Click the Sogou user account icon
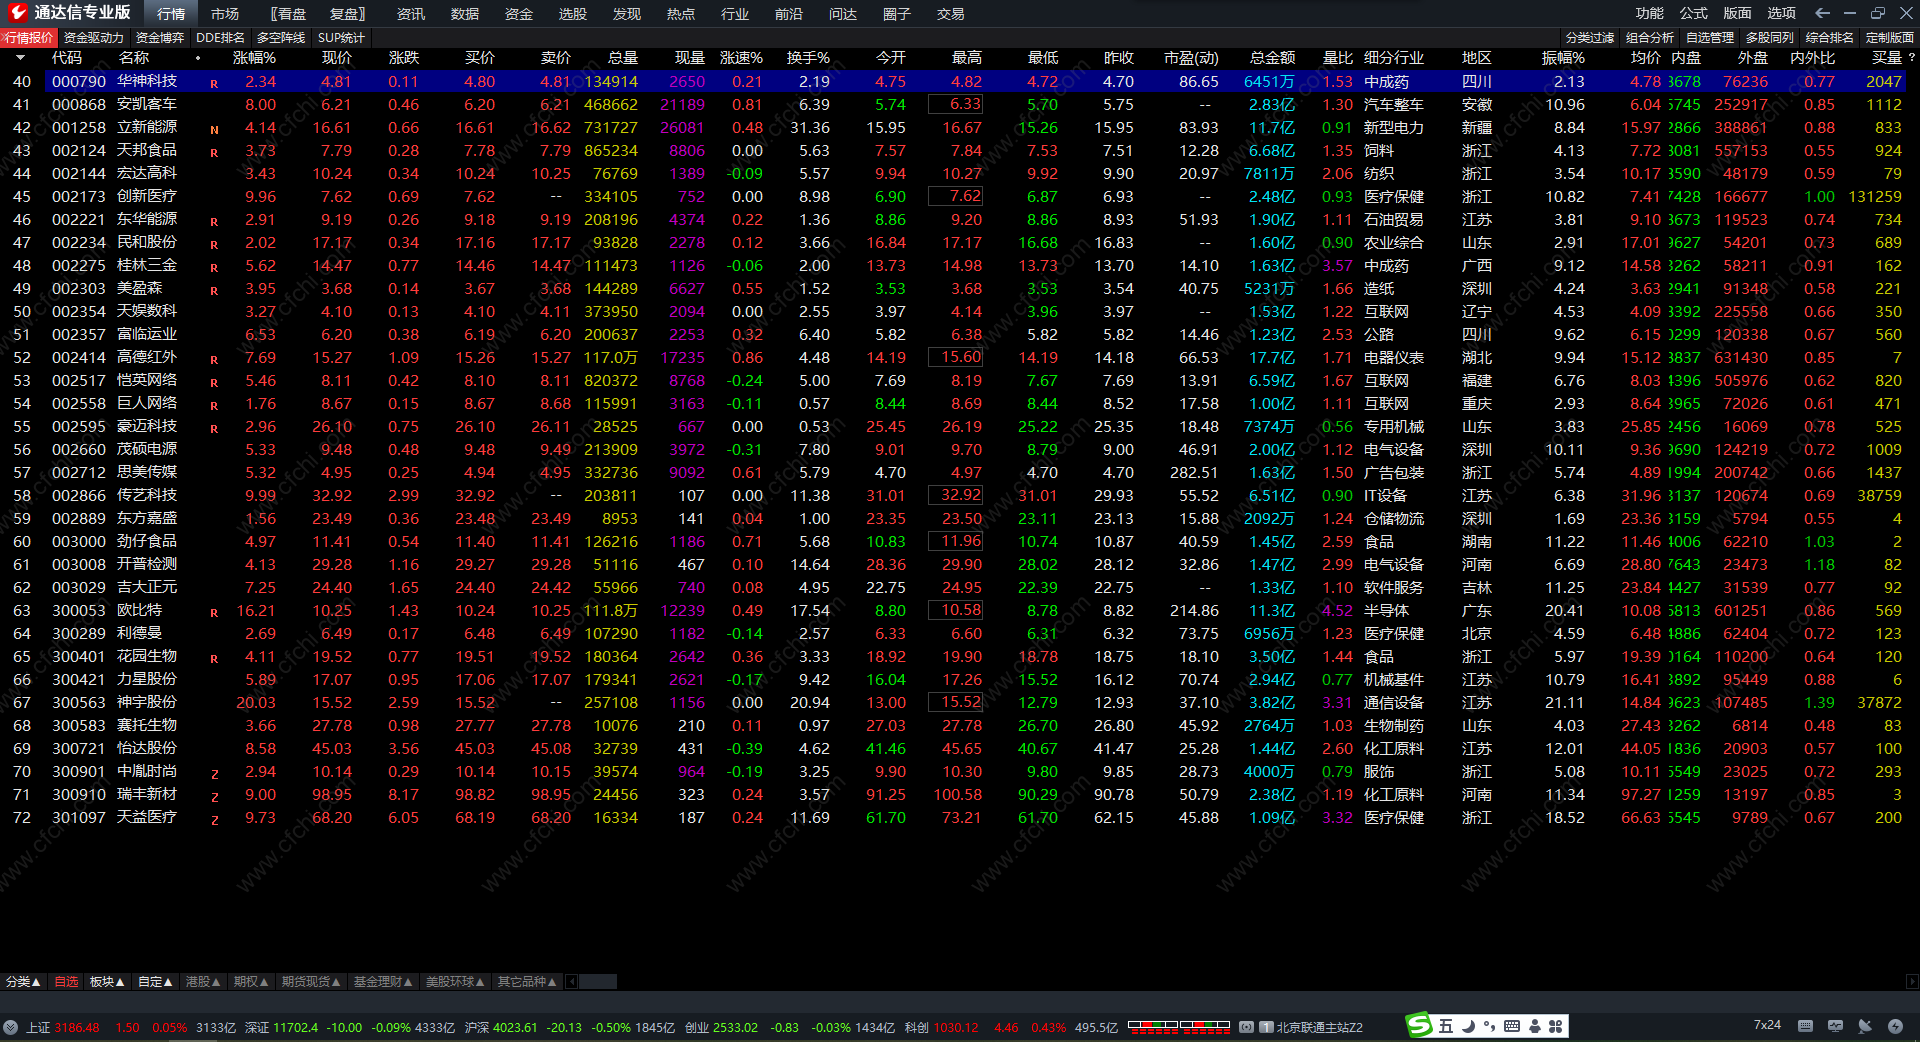This screenshot has height=1042, width=1920. pyautogui.click(x=1534, y=1026)
